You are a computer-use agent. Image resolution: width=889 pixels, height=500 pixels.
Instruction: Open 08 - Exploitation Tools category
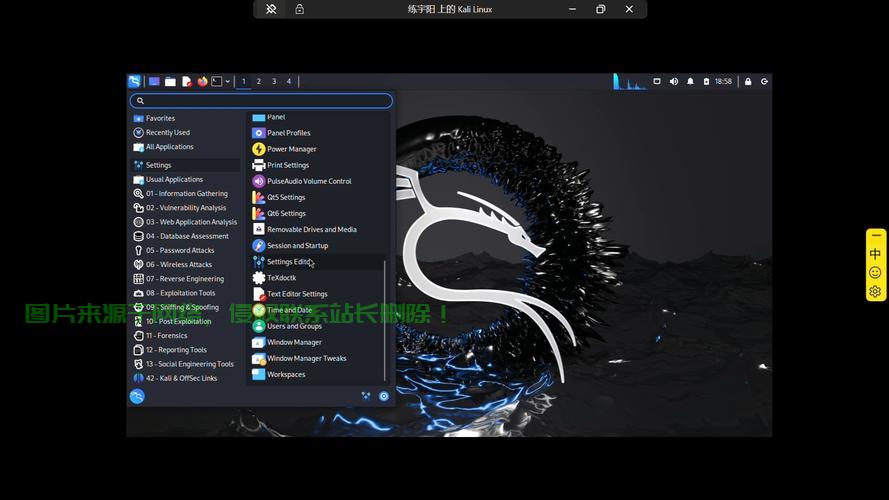[186, 293]
